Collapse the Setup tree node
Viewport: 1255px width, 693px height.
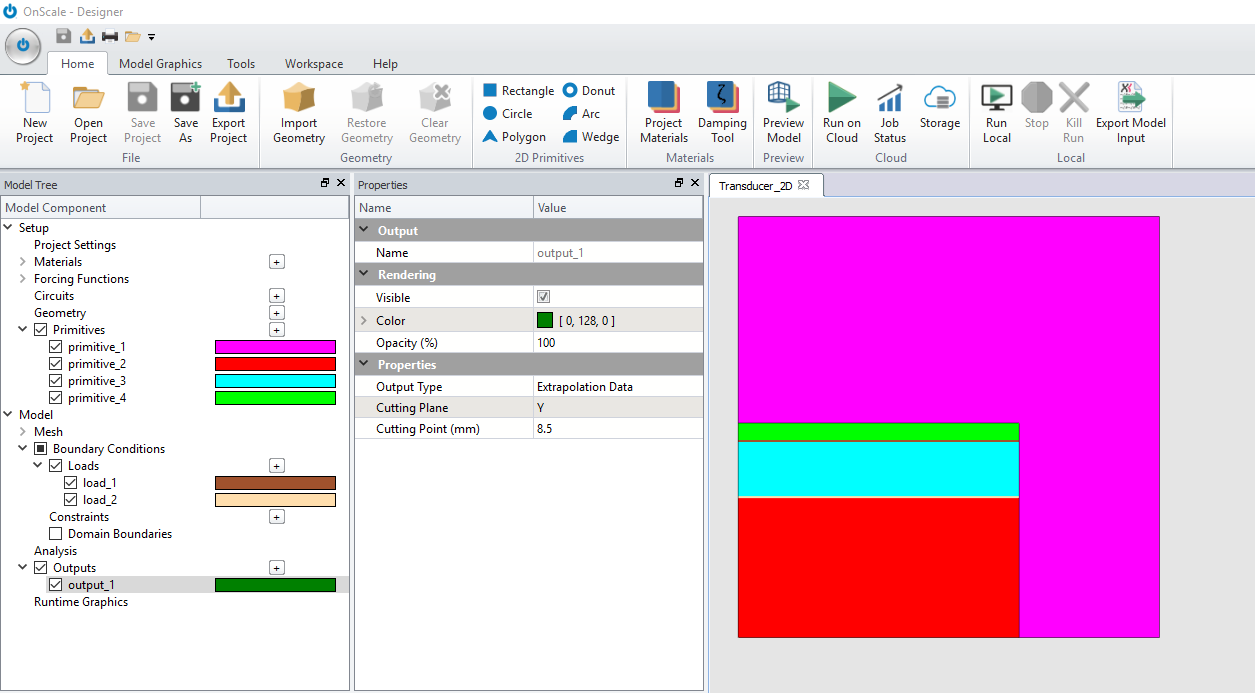point(9,228)
